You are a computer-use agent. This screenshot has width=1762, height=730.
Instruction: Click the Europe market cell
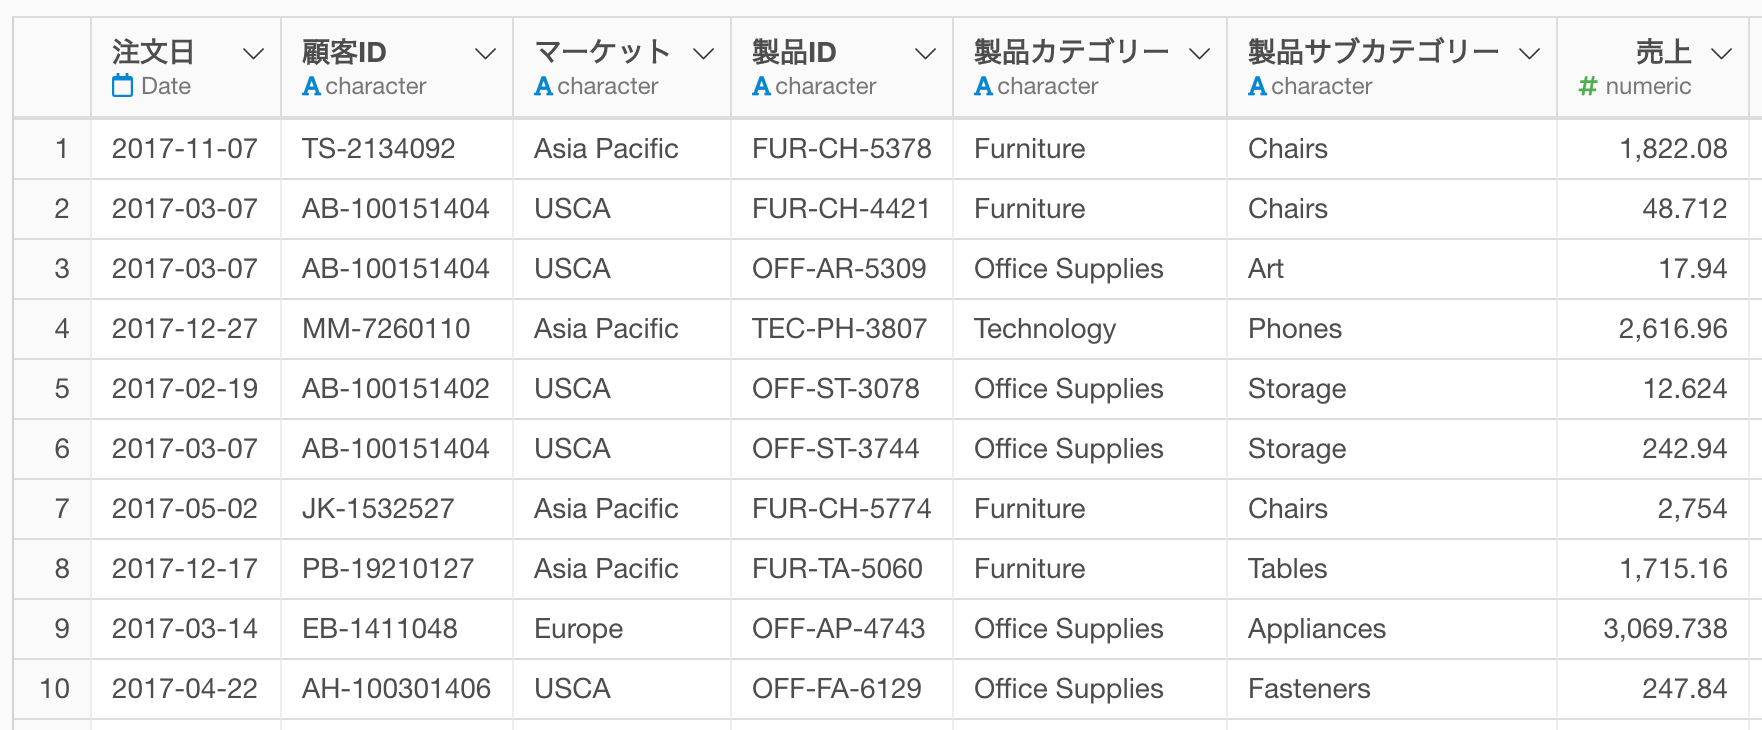(x=578, y=629)
